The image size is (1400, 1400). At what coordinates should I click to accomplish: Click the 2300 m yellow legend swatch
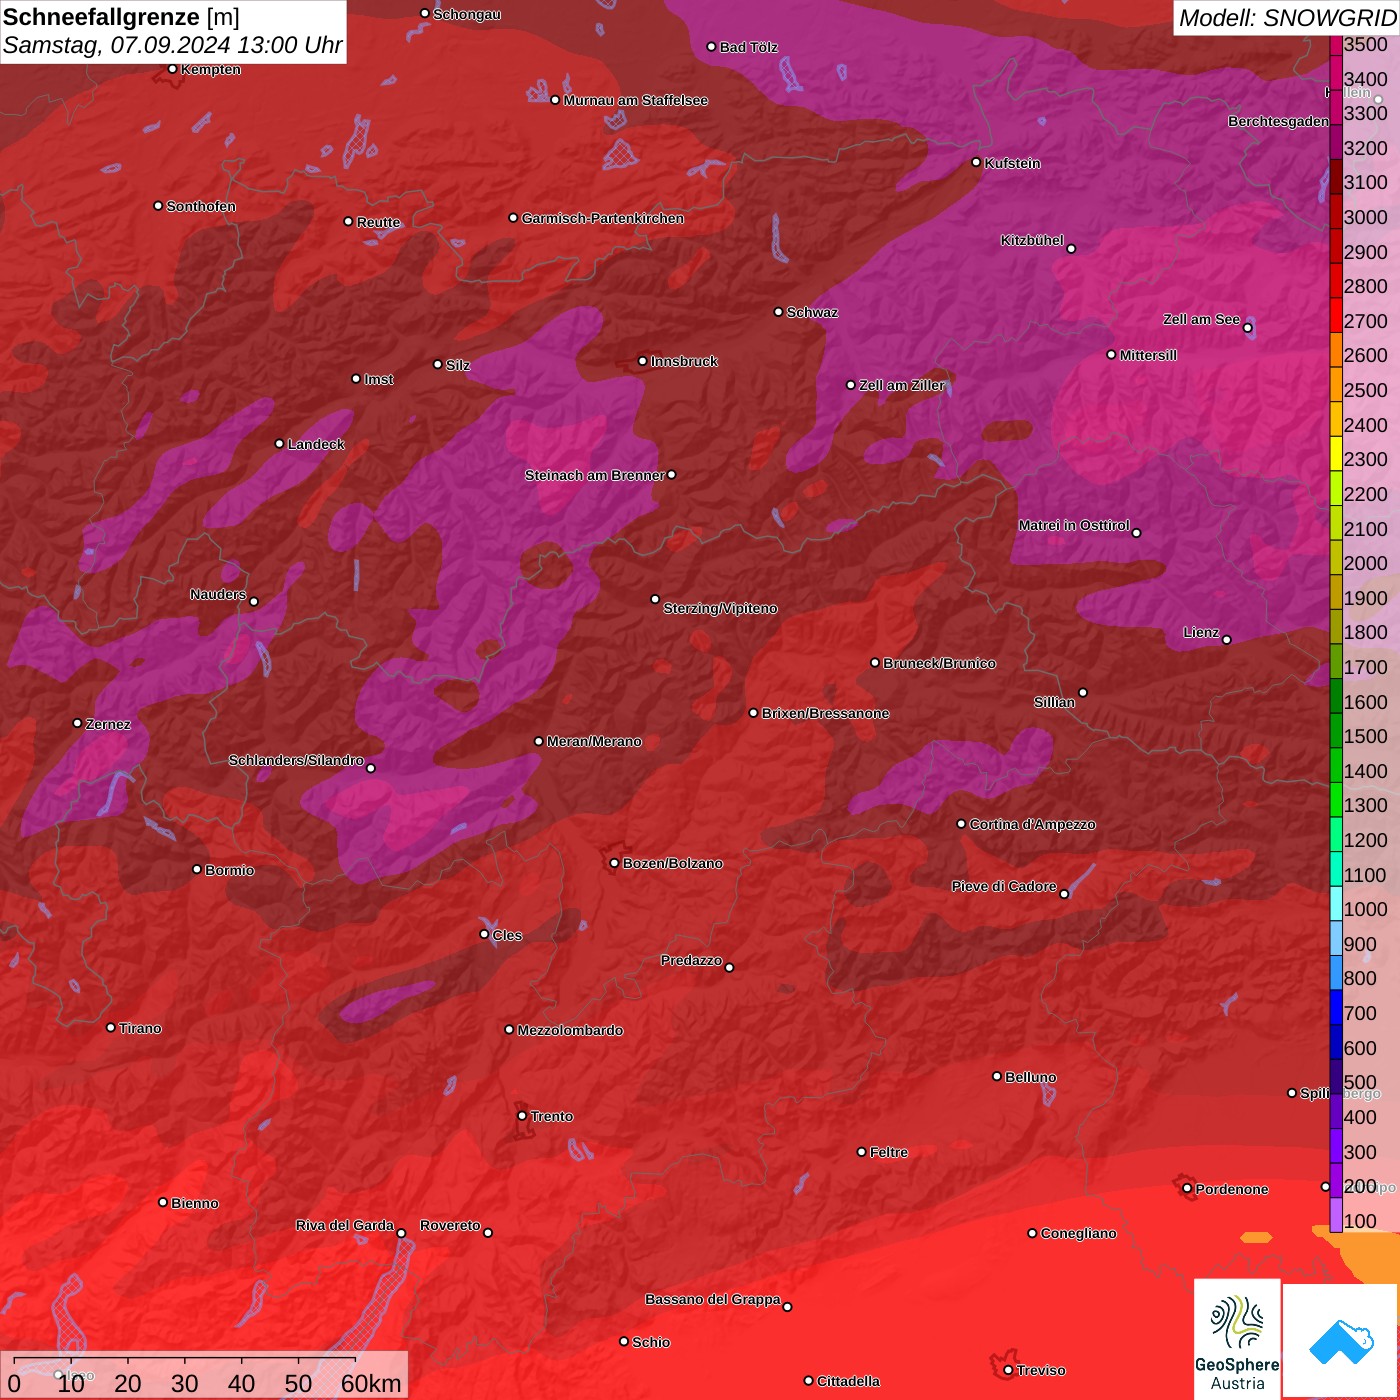(1336, 453)
